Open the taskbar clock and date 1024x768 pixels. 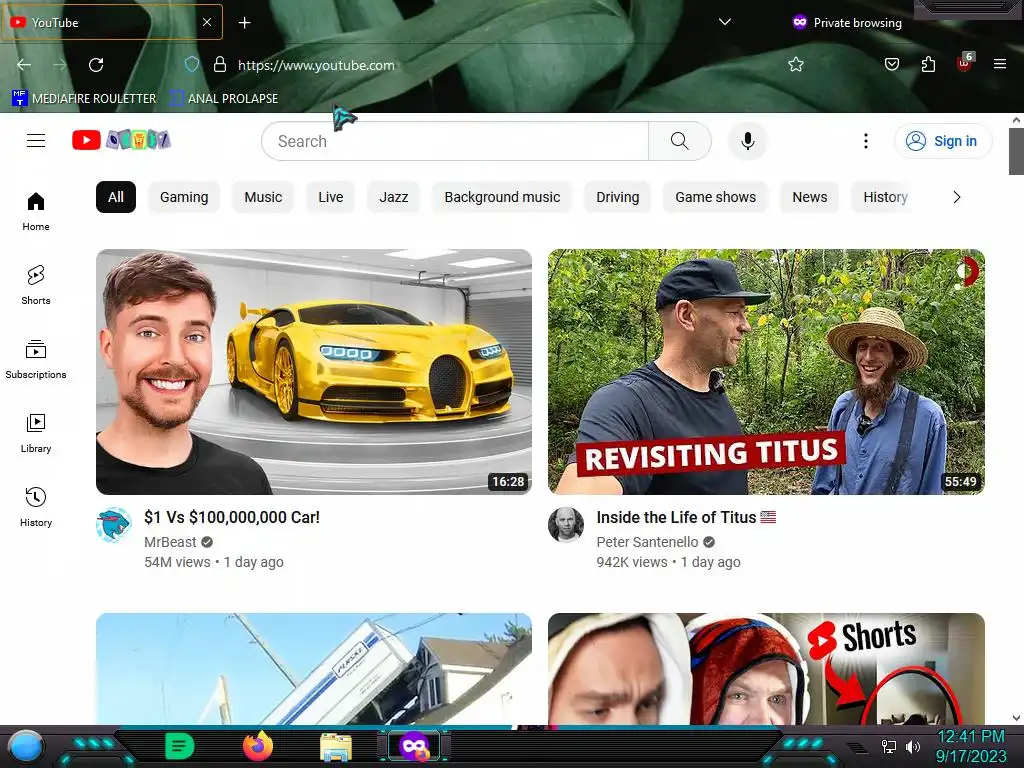[x=971, y=746]
